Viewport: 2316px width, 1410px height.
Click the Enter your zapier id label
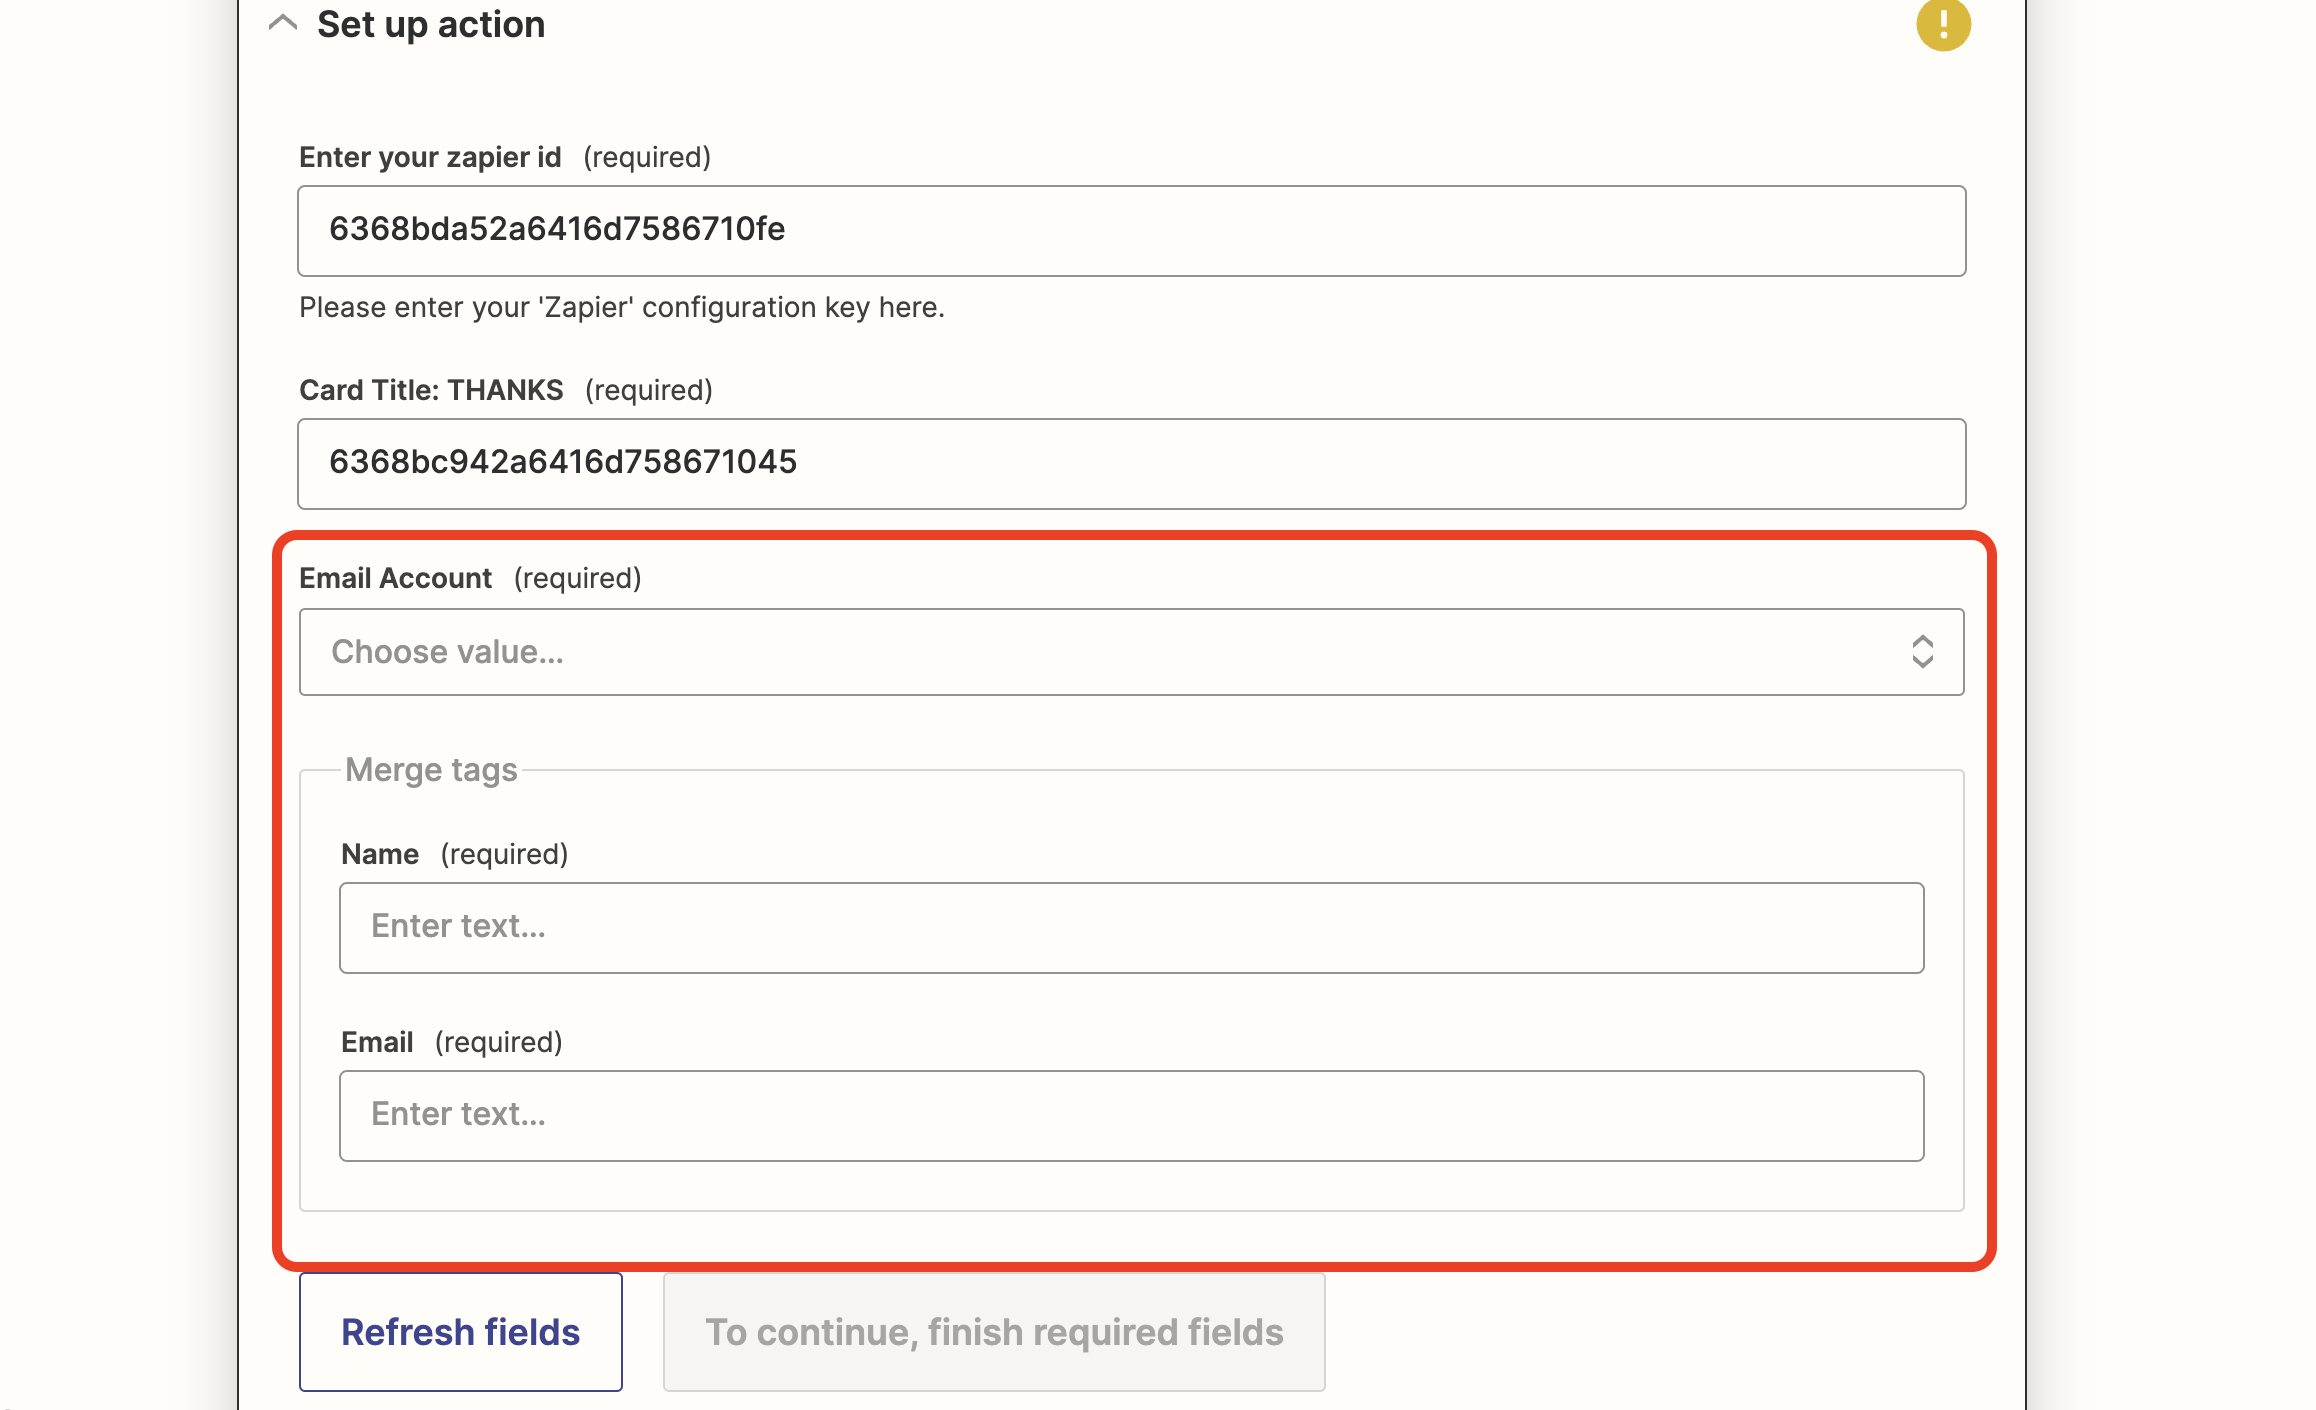[430, 157]
